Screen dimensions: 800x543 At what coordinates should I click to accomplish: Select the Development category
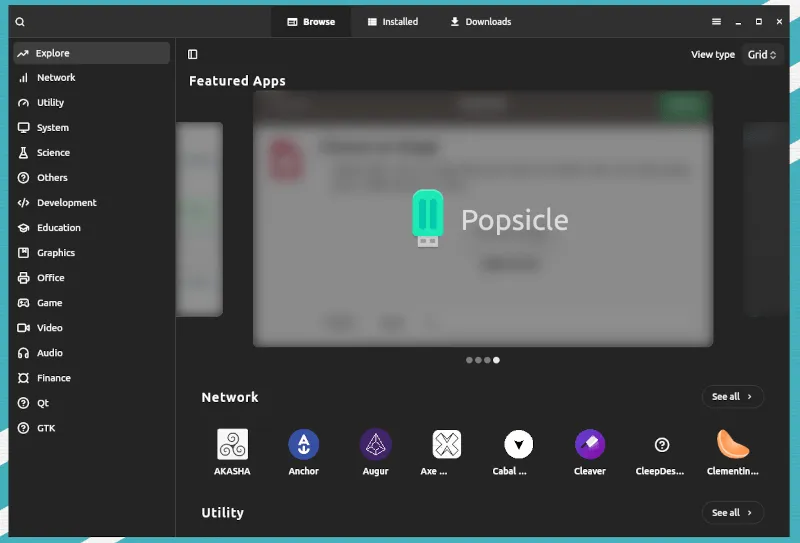click(x=66, y=203)
